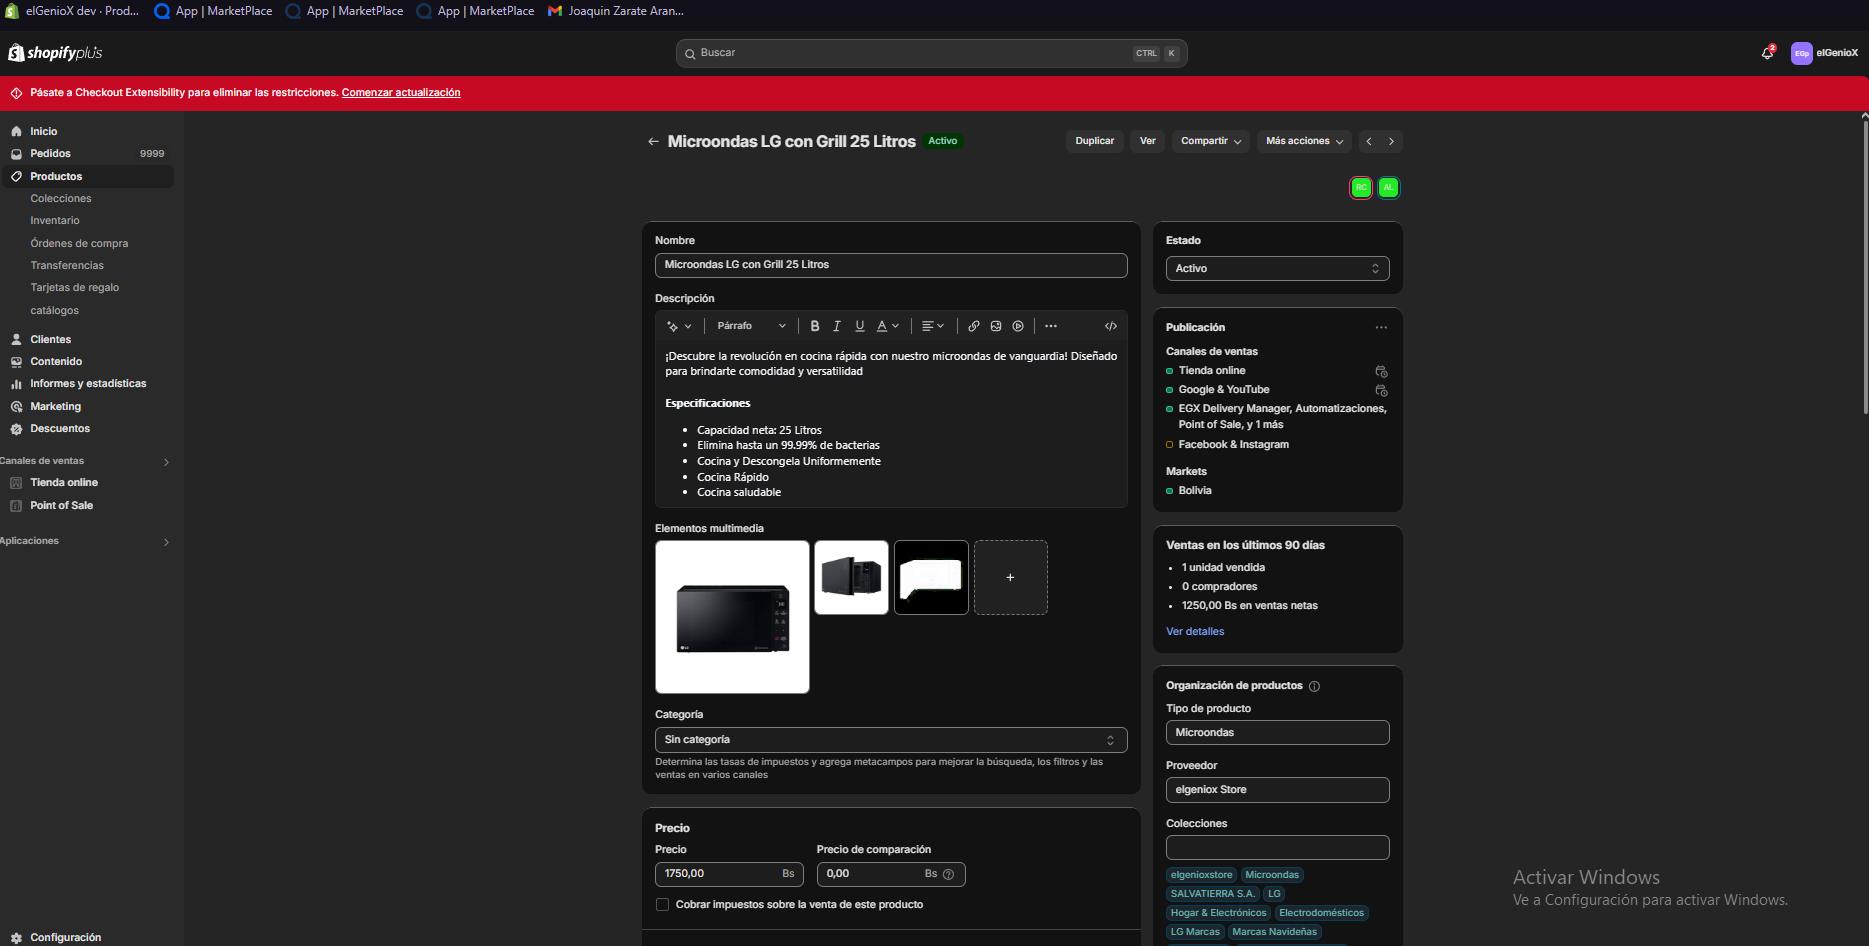Show info about Organización de productos
Viewport: 1869px width, 946px height.
coord(1315,686)
